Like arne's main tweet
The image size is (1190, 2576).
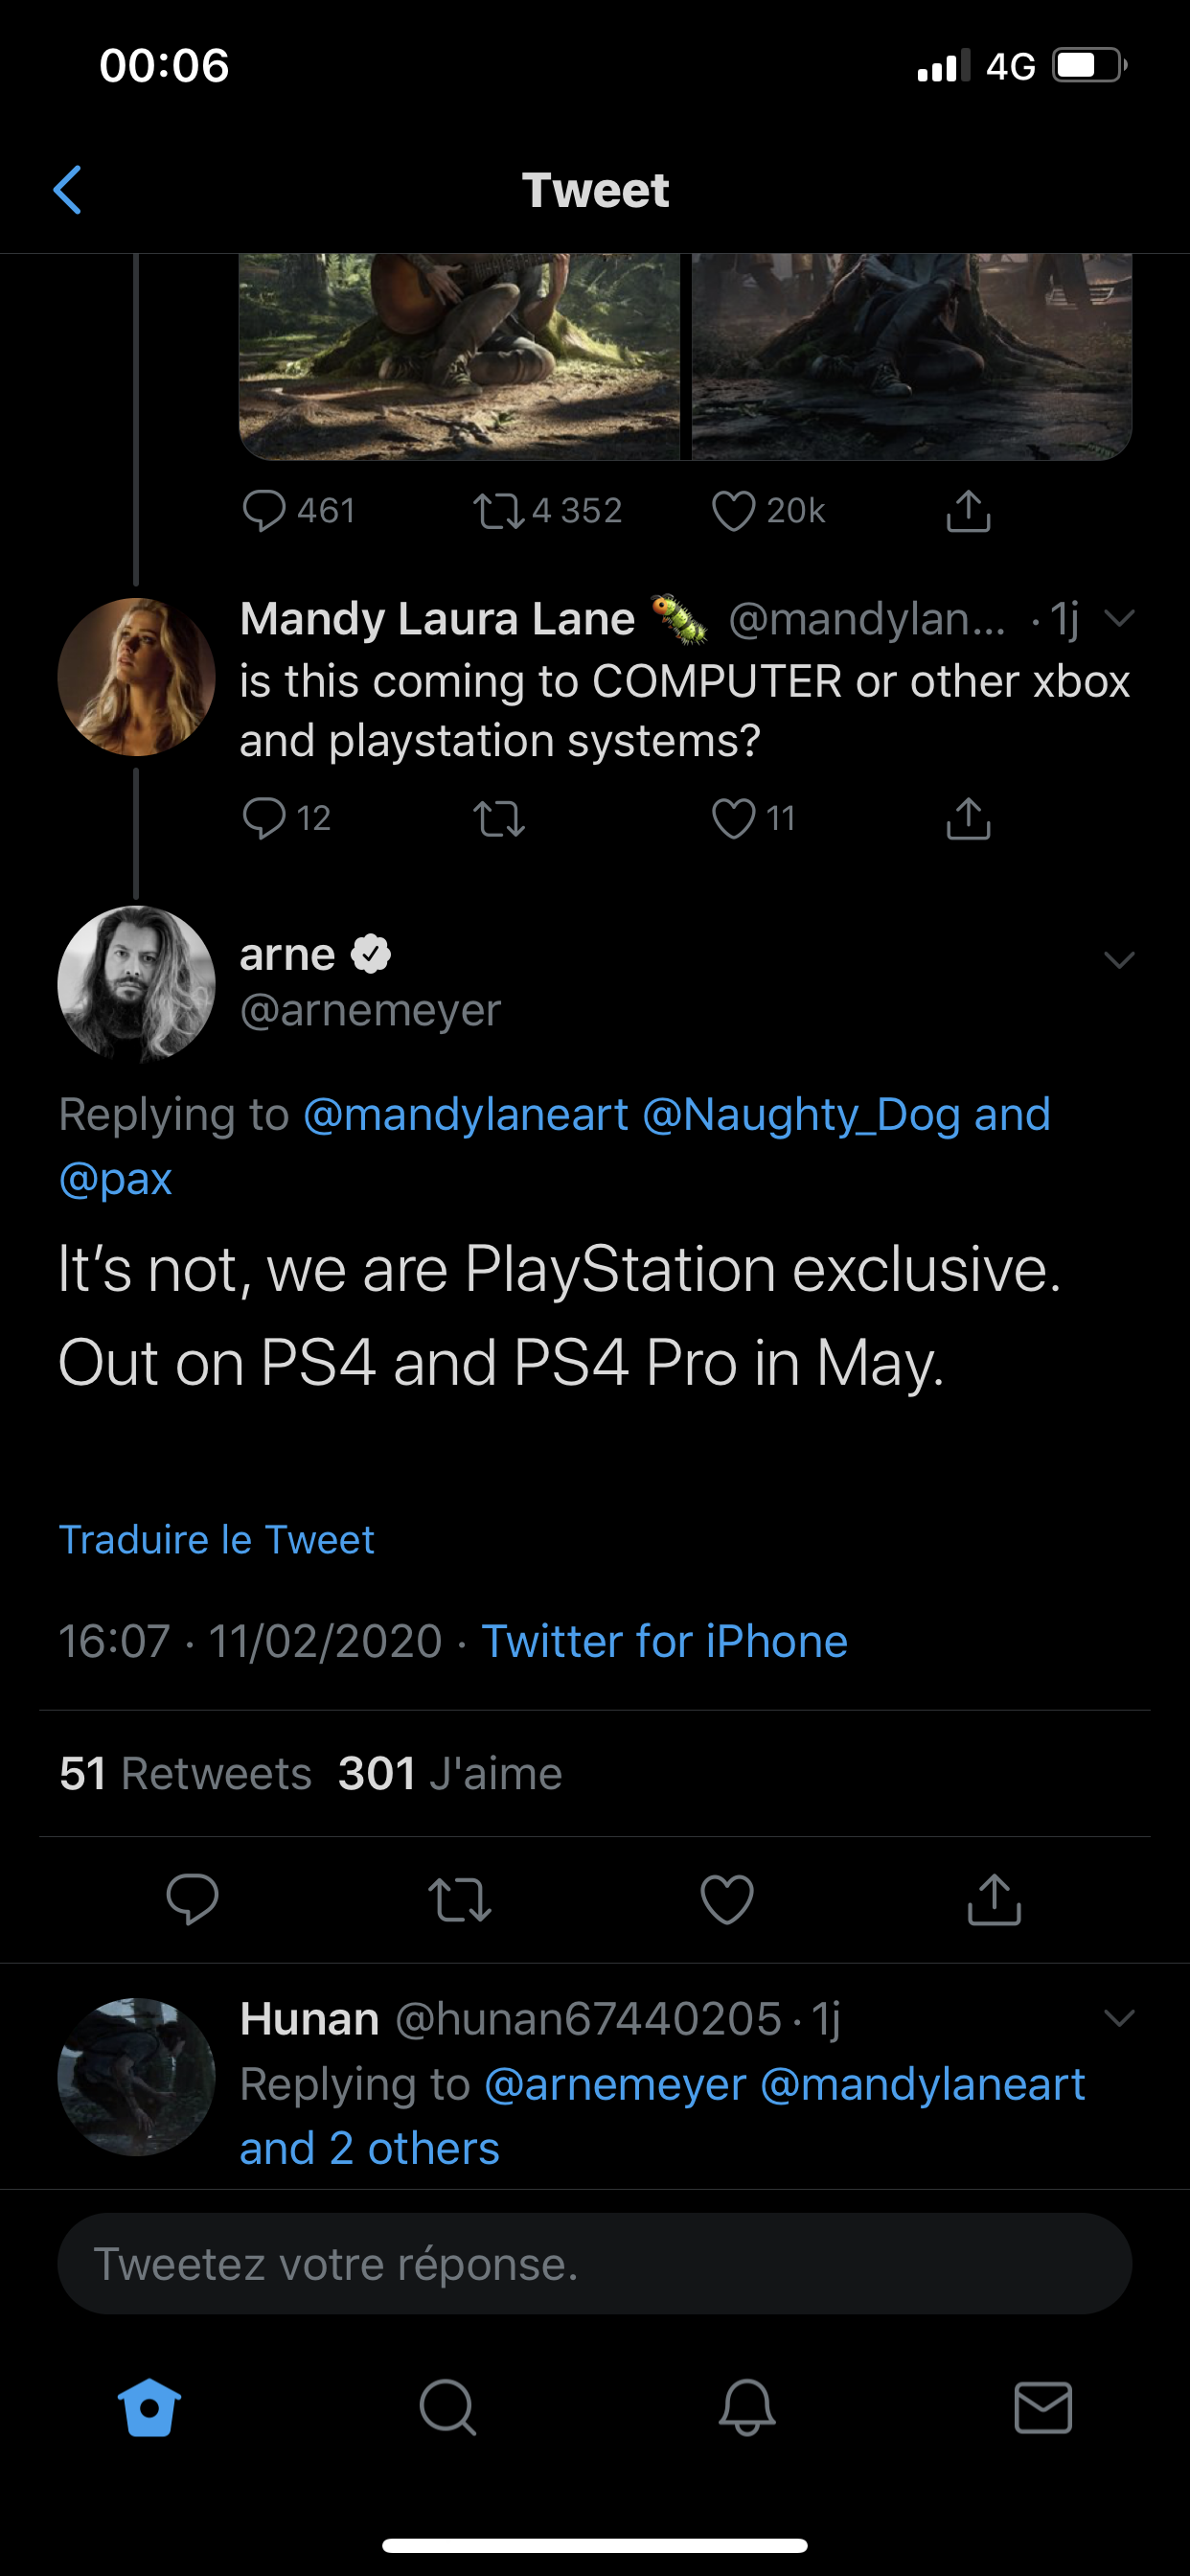[727, 1899]
